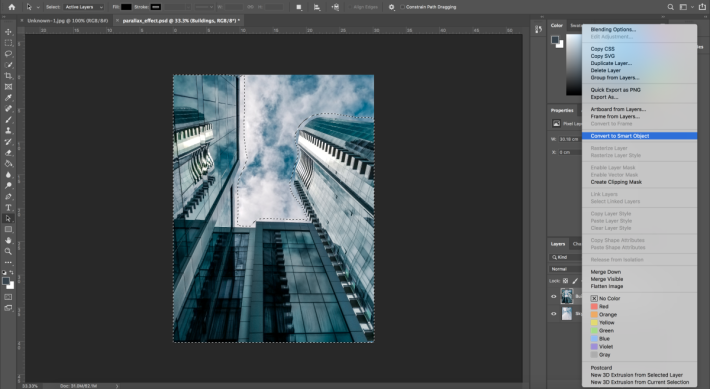Screen dimensions: 710x389
Task: Choose Convert to Smart Object
Action: pos(639,136)
